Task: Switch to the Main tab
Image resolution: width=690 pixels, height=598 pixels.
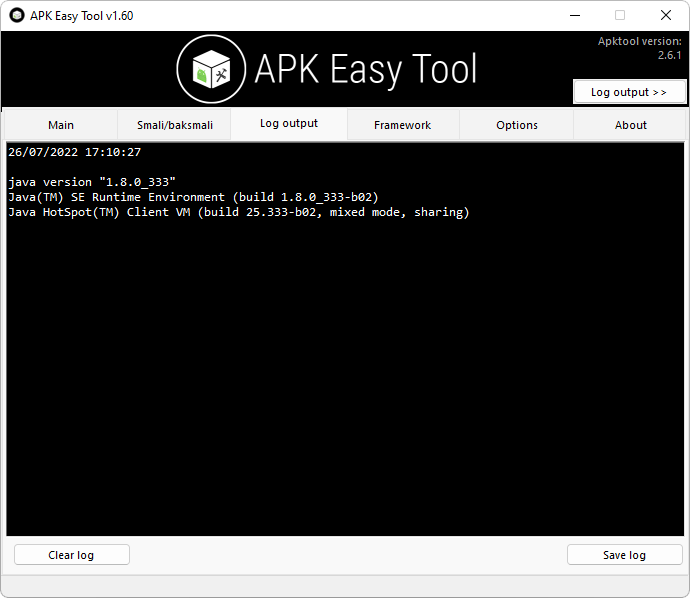Action: [61, 125]
